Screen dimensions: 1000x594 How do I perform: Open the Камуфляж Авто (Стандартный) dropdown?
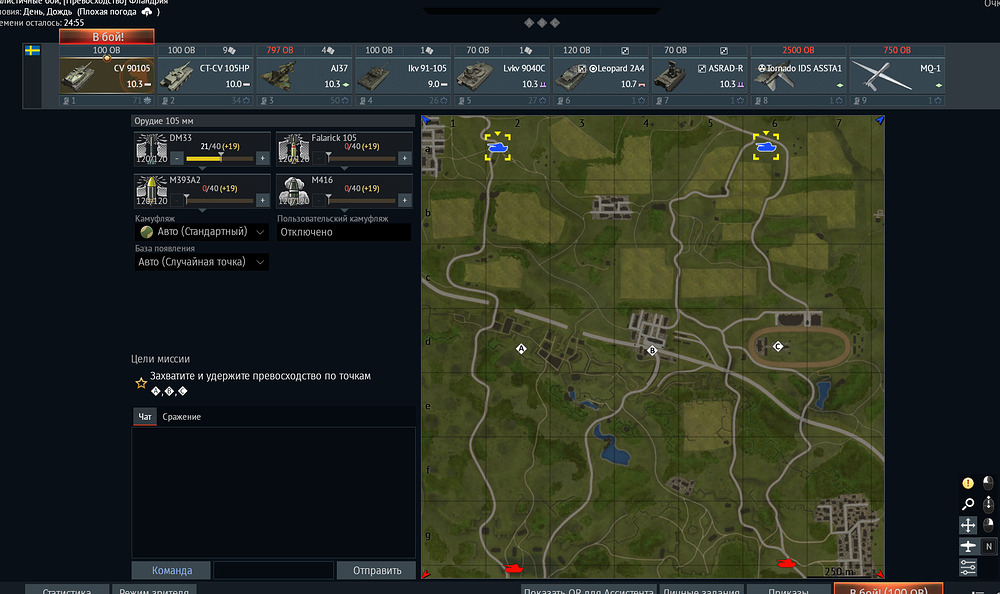point(202,232)
